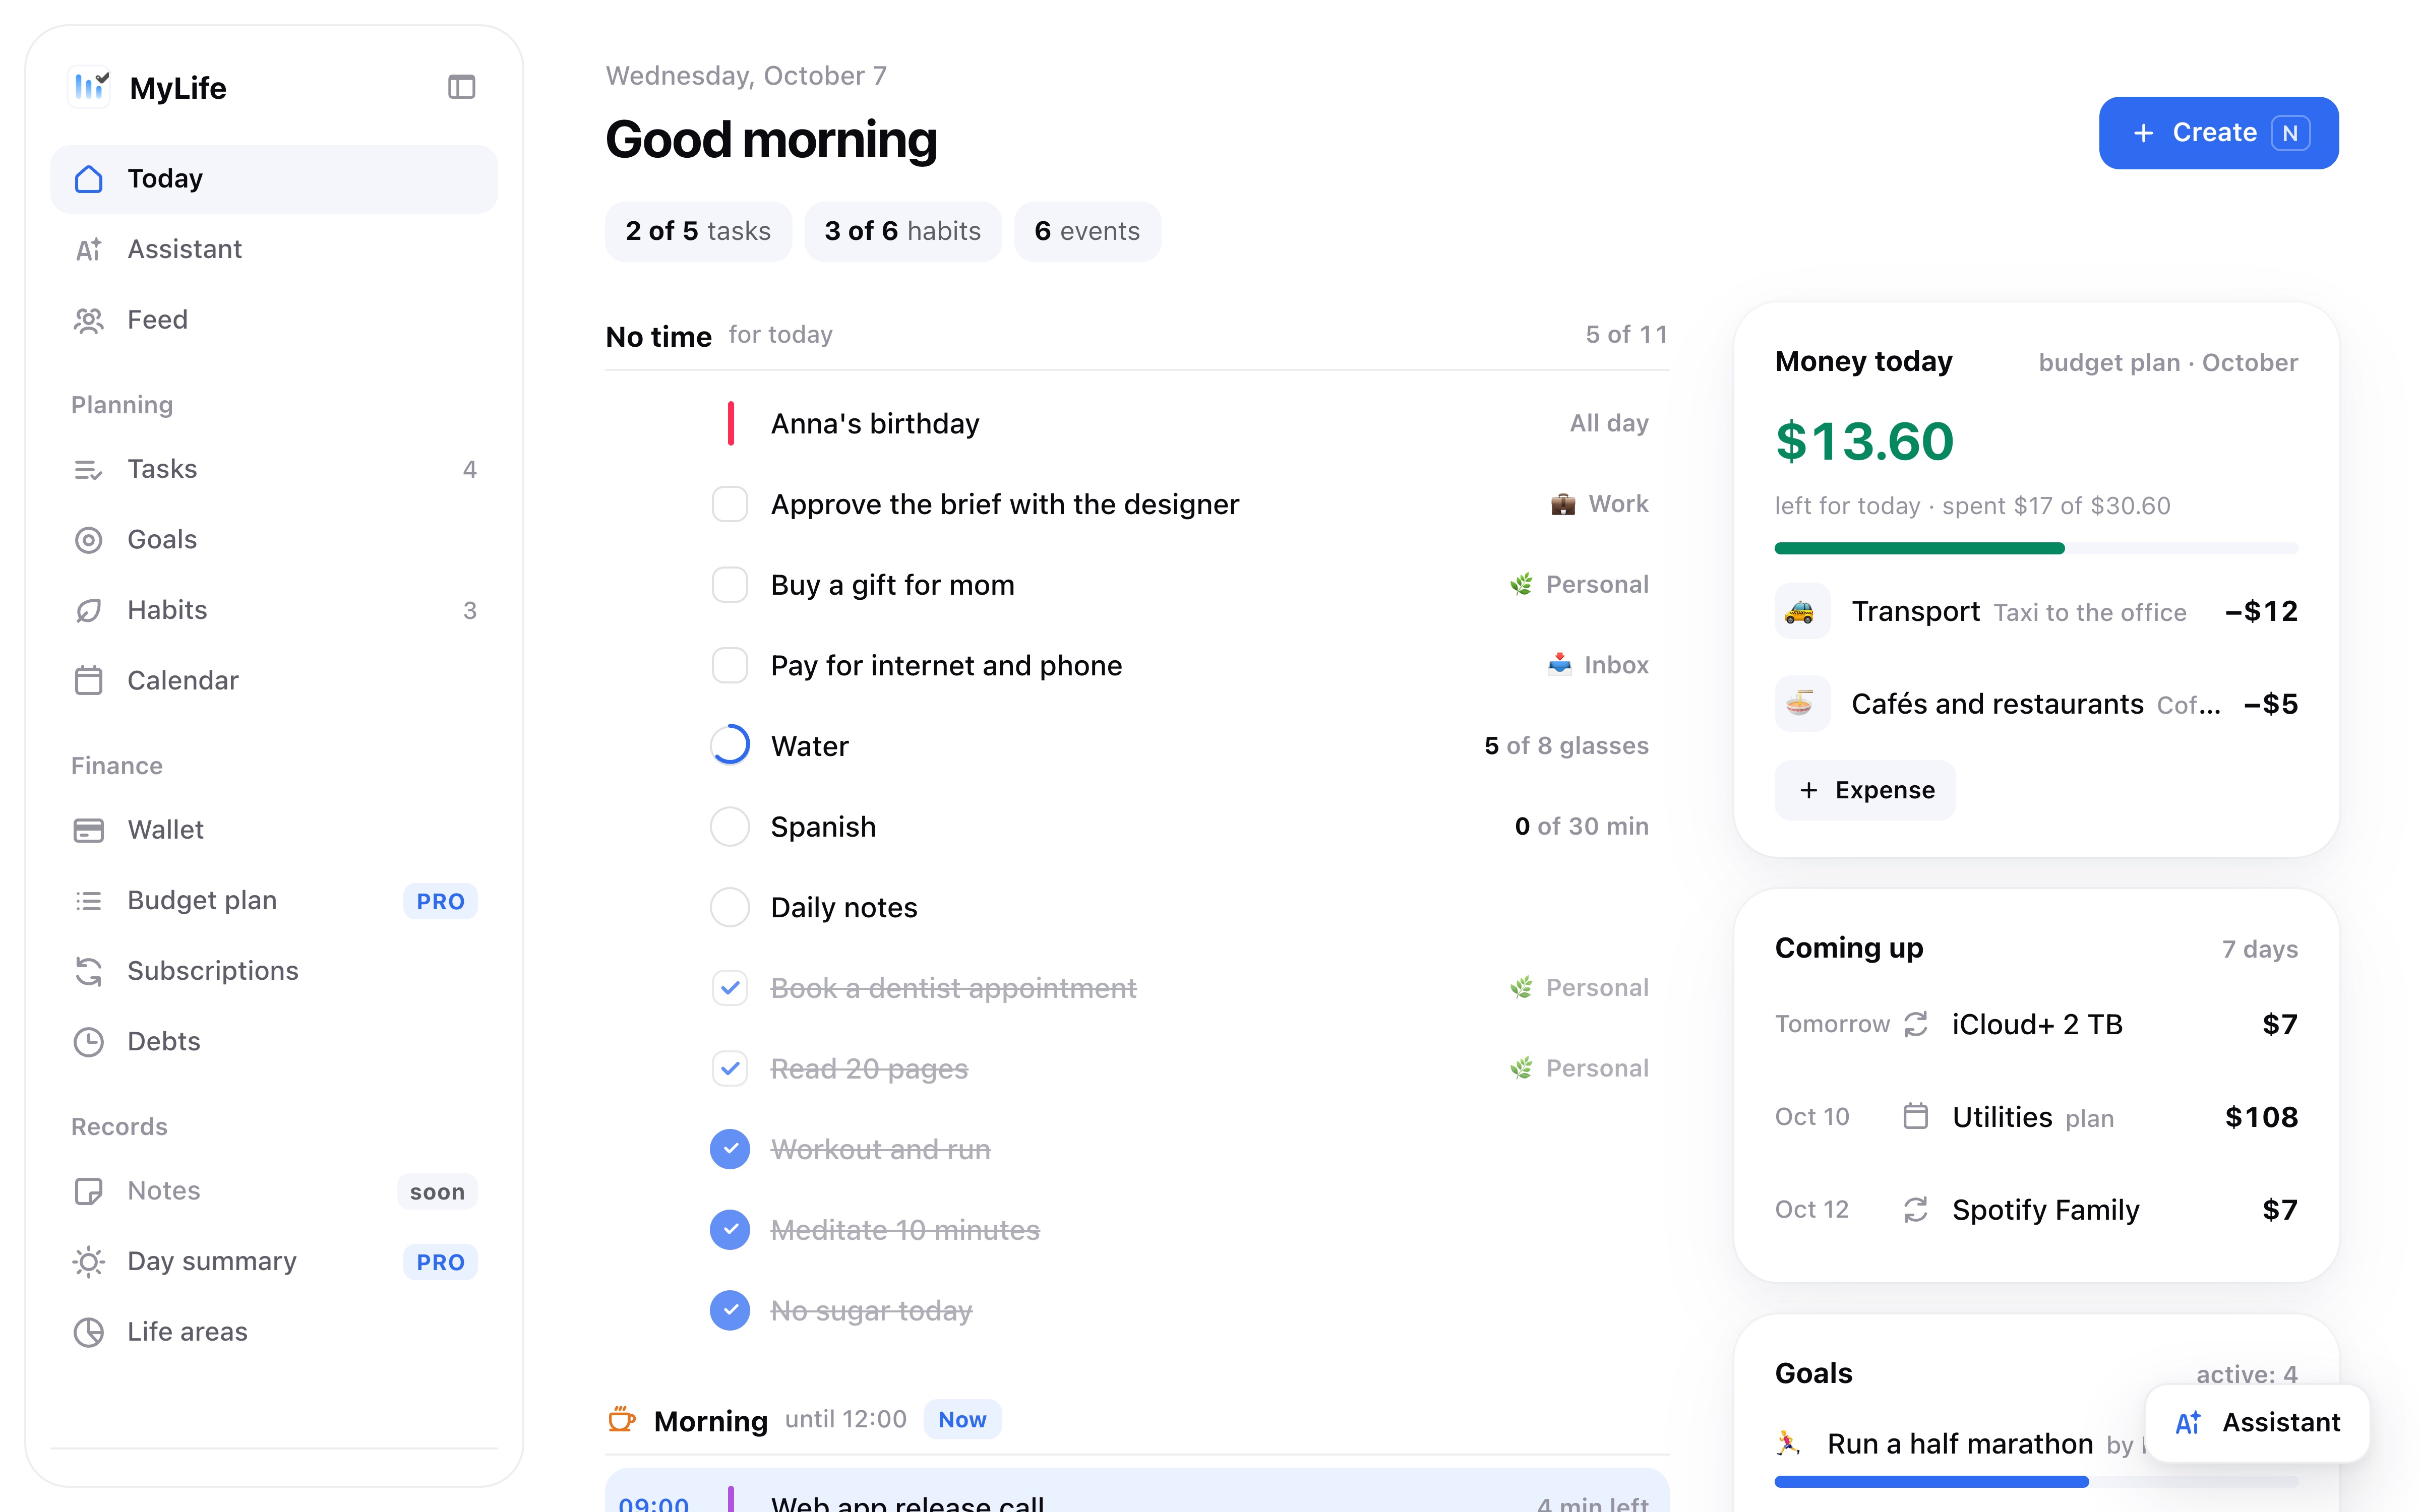2420x1512 pixels.
Task: Go to Tasks in Planning
Action: tap(273, 469)
